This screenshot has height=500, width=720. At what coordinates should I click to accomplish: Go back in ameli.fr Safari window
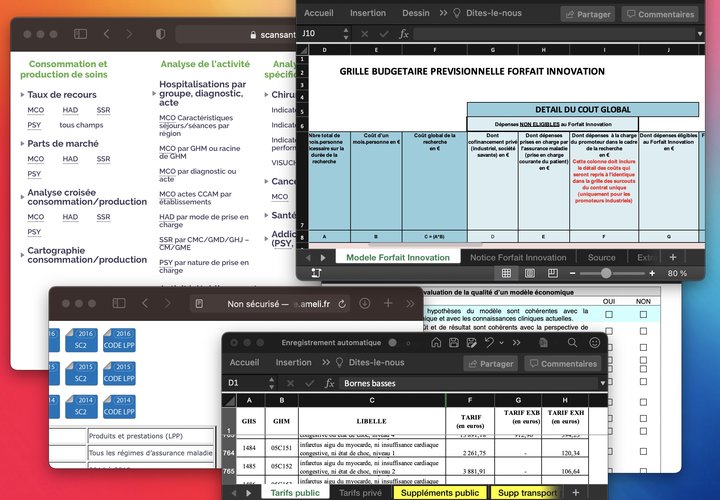pos(145,303)
